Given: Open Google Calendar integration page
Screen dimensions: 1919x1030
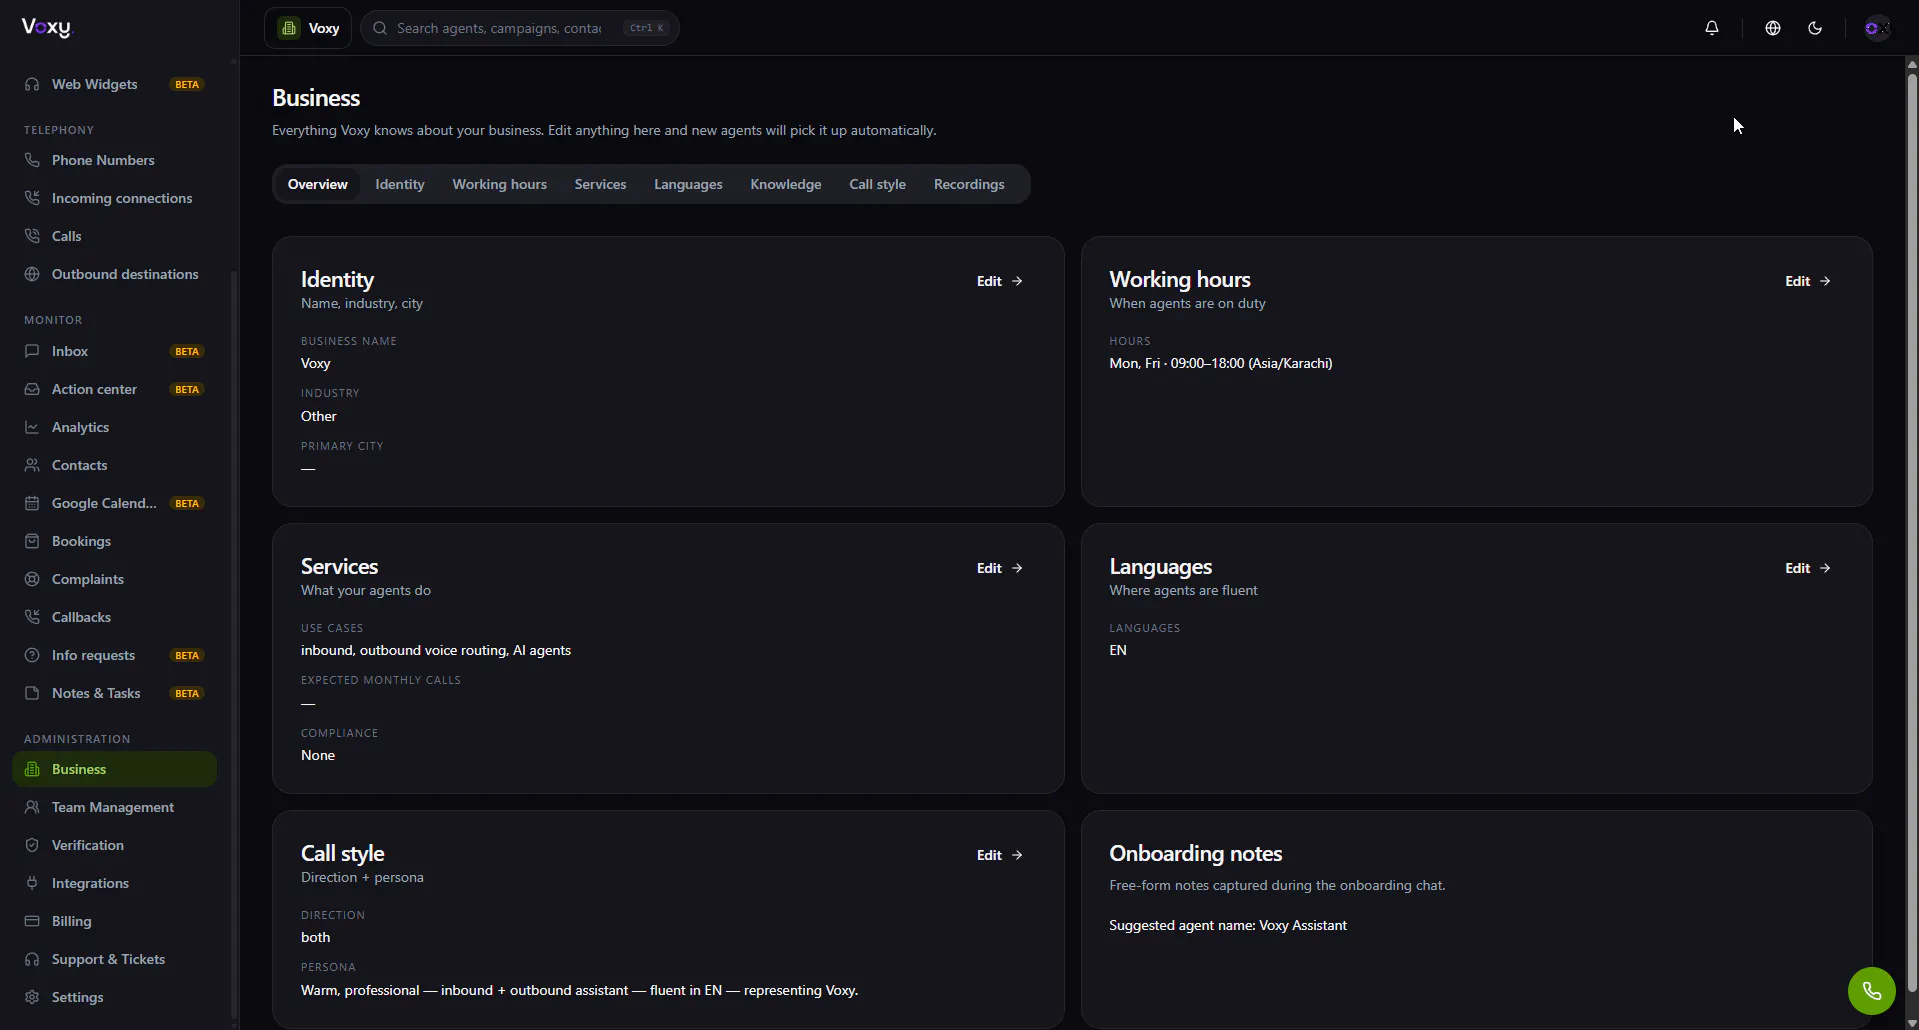Looking at the screenshot, I should pyautogui.click(x=114, y=503).
